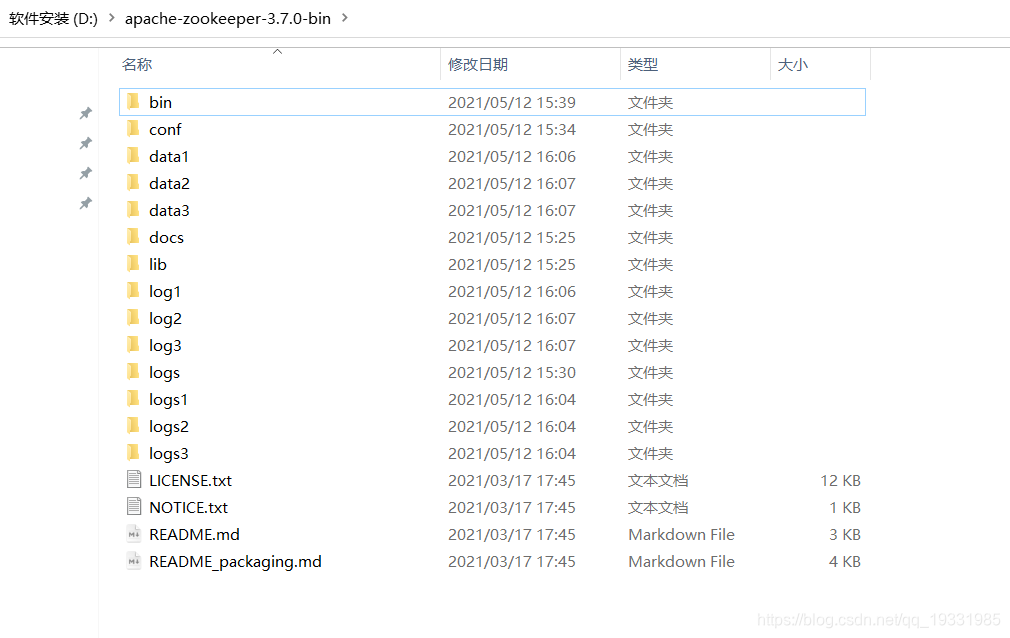Screen dimensions: 1010x638
Task: Click the sort arrow above 名称 column
Action: [278, 52]
